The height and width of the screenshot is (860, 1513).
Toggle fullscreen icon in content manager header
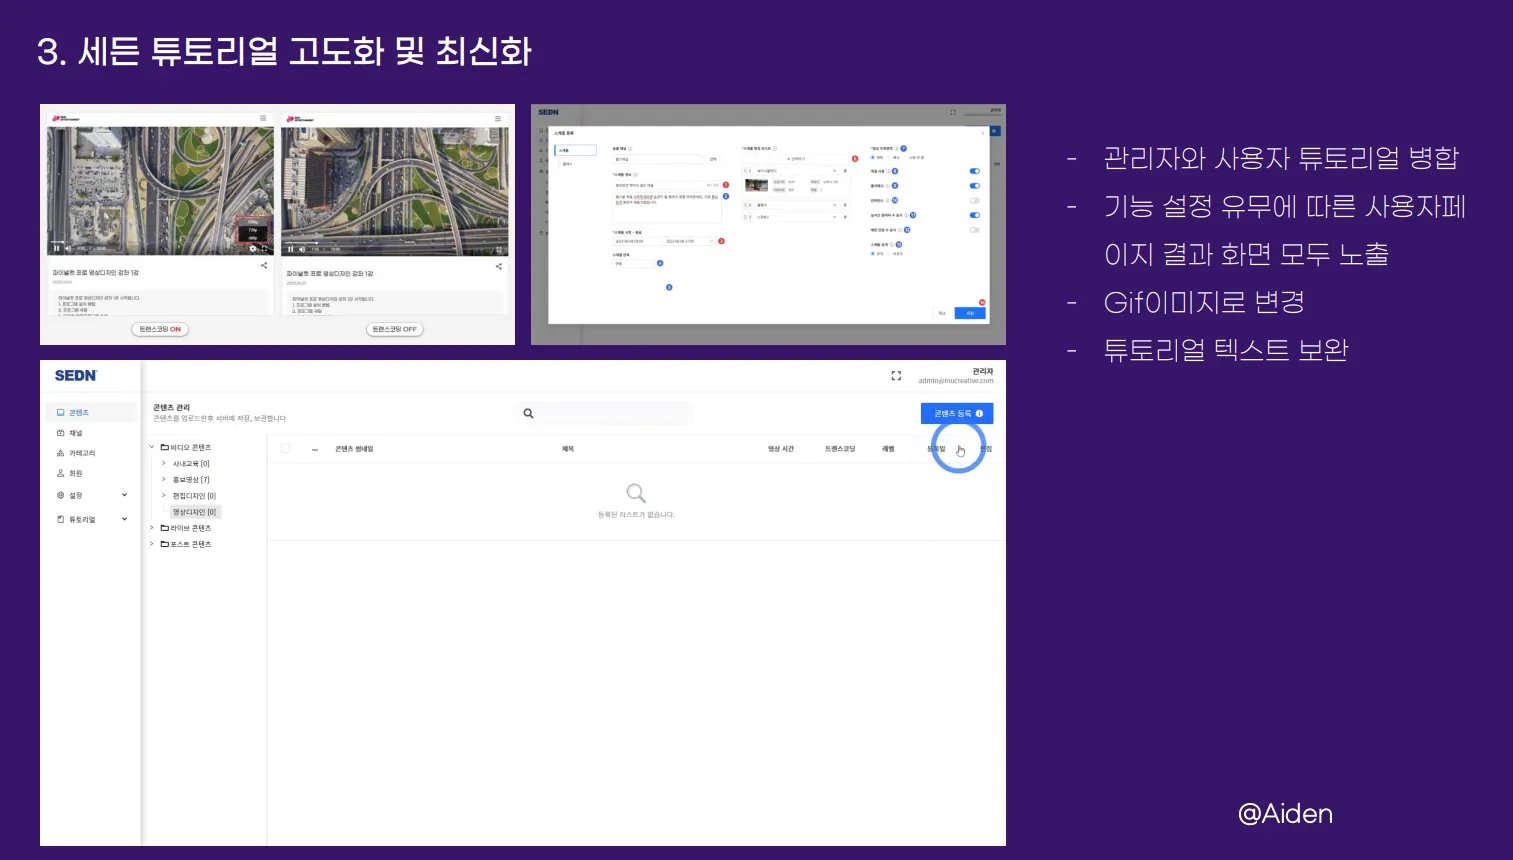pos(896,376)
